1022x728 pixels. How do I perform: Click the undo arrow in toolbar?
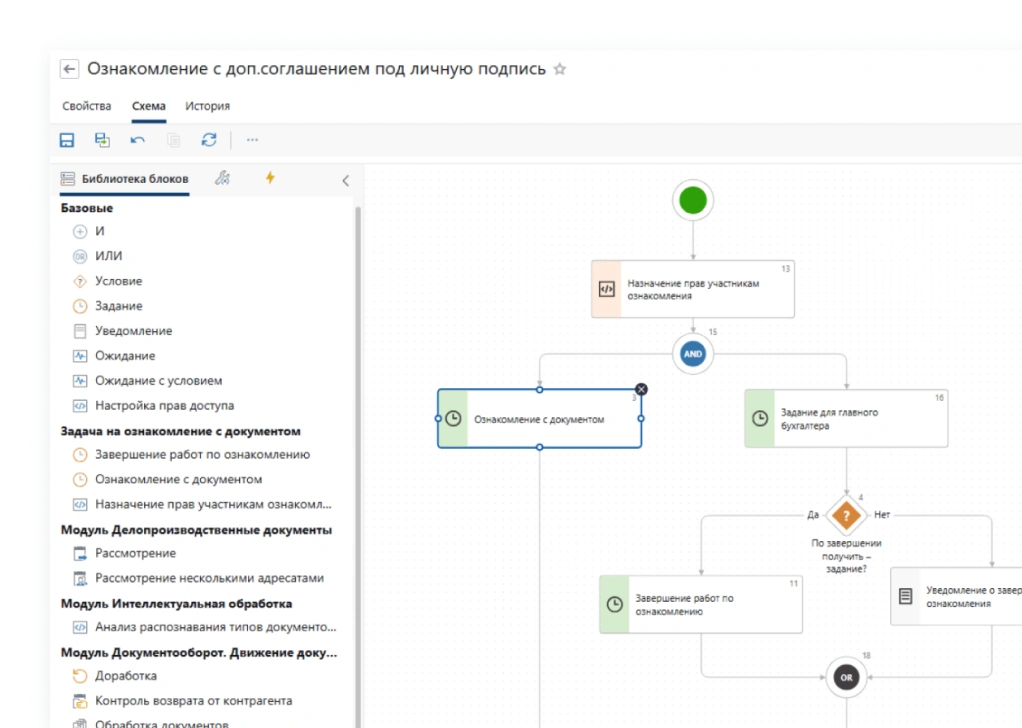coord(137,140)
